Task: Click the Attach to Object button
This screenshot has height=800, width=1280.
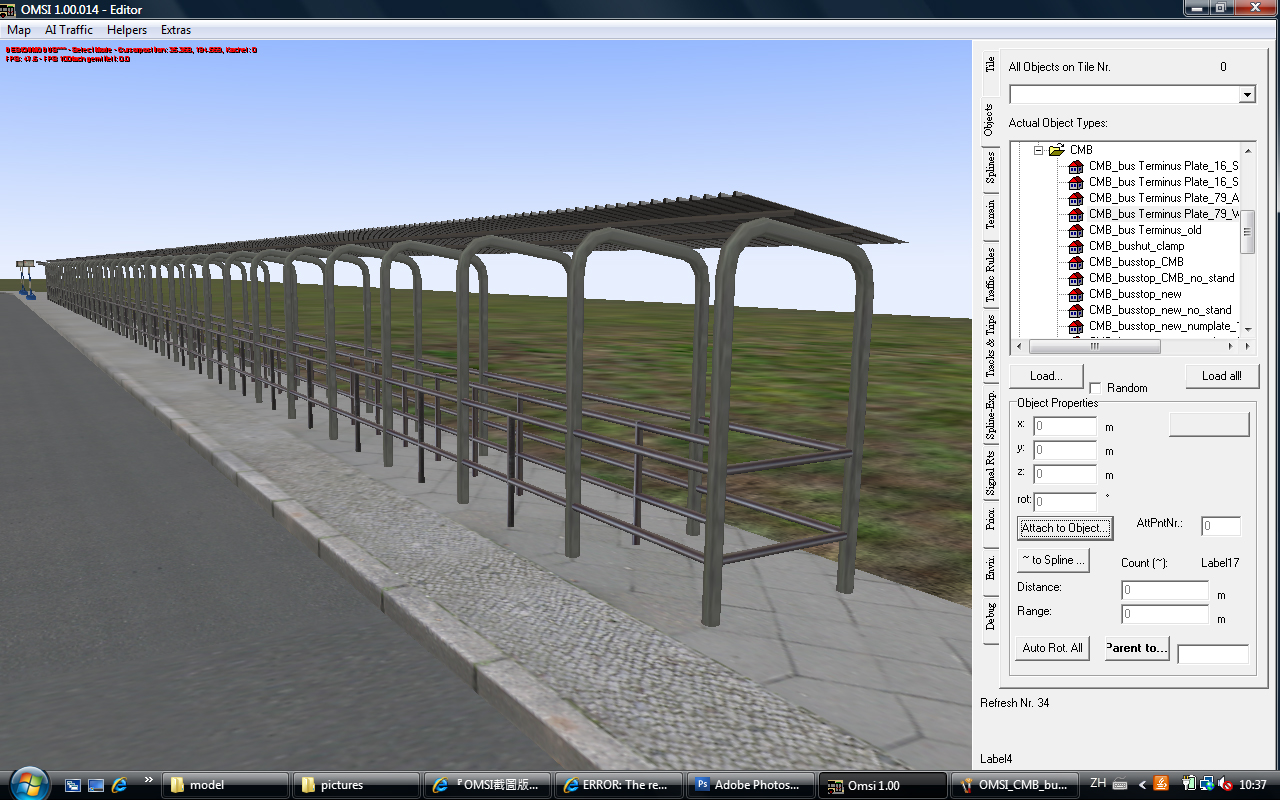Action: (1064, 528)
